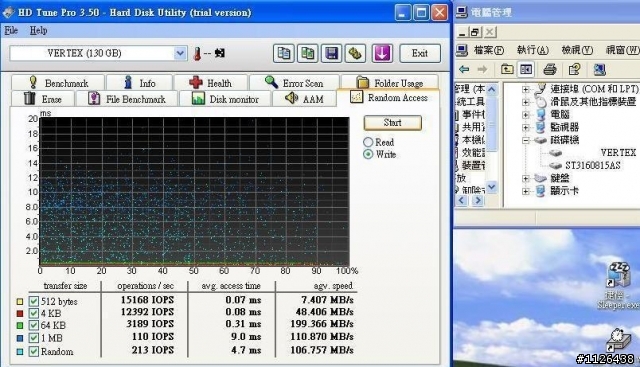Click the temperature thermometer icon
The width and height of the screenshot is (640, 367).
[x=198, y=53]
